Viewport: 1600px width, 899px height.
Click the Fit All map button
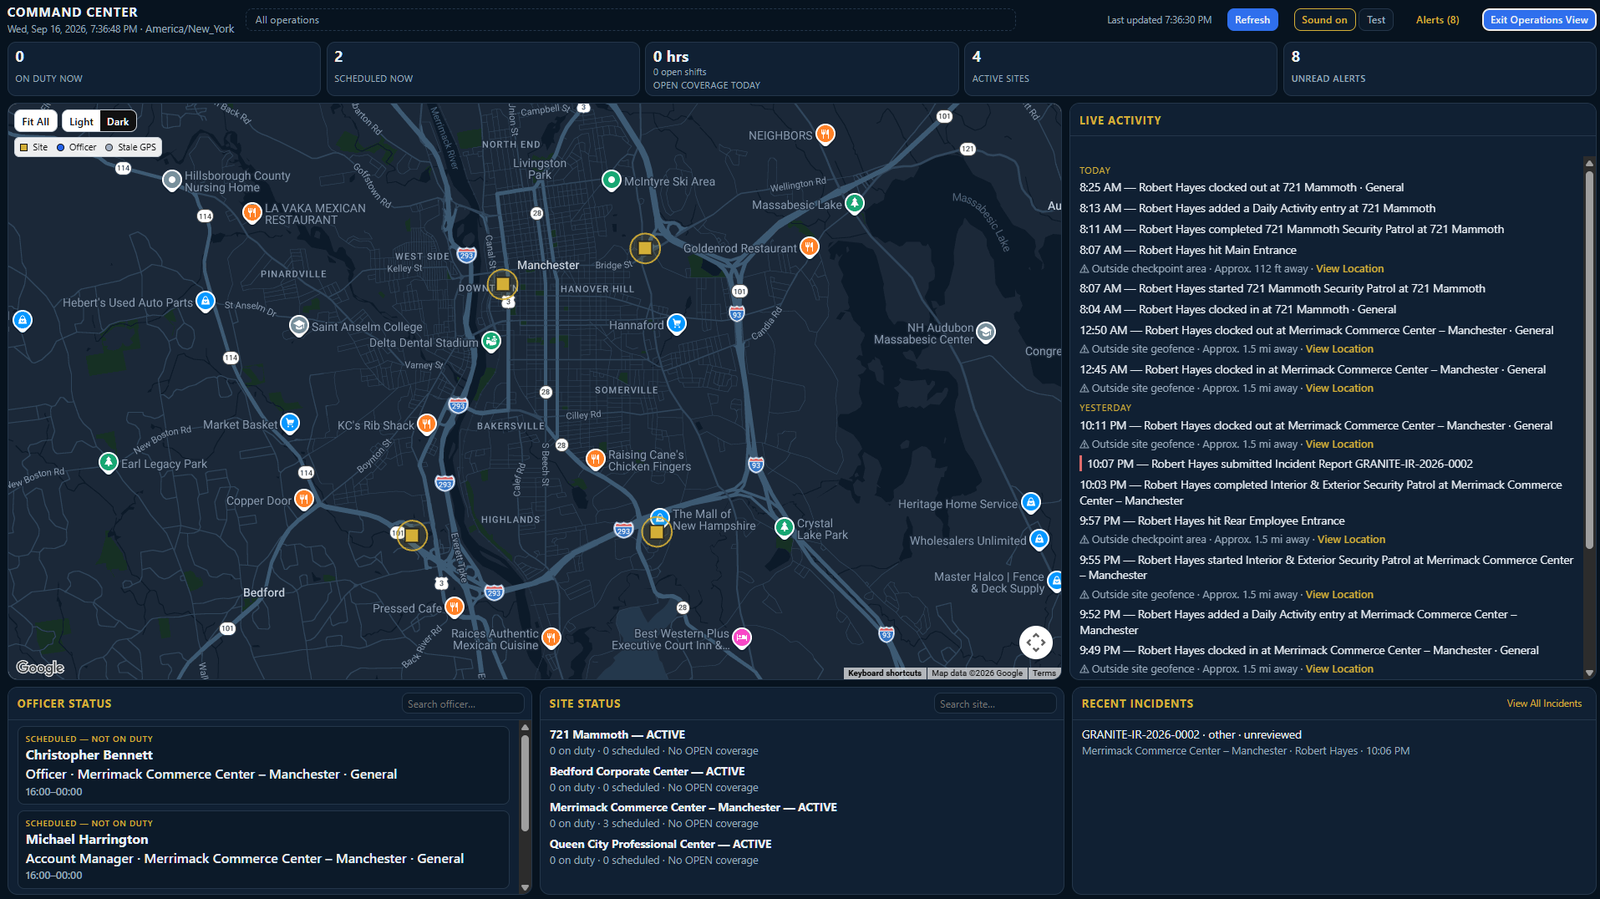click(x=36, y=121)
